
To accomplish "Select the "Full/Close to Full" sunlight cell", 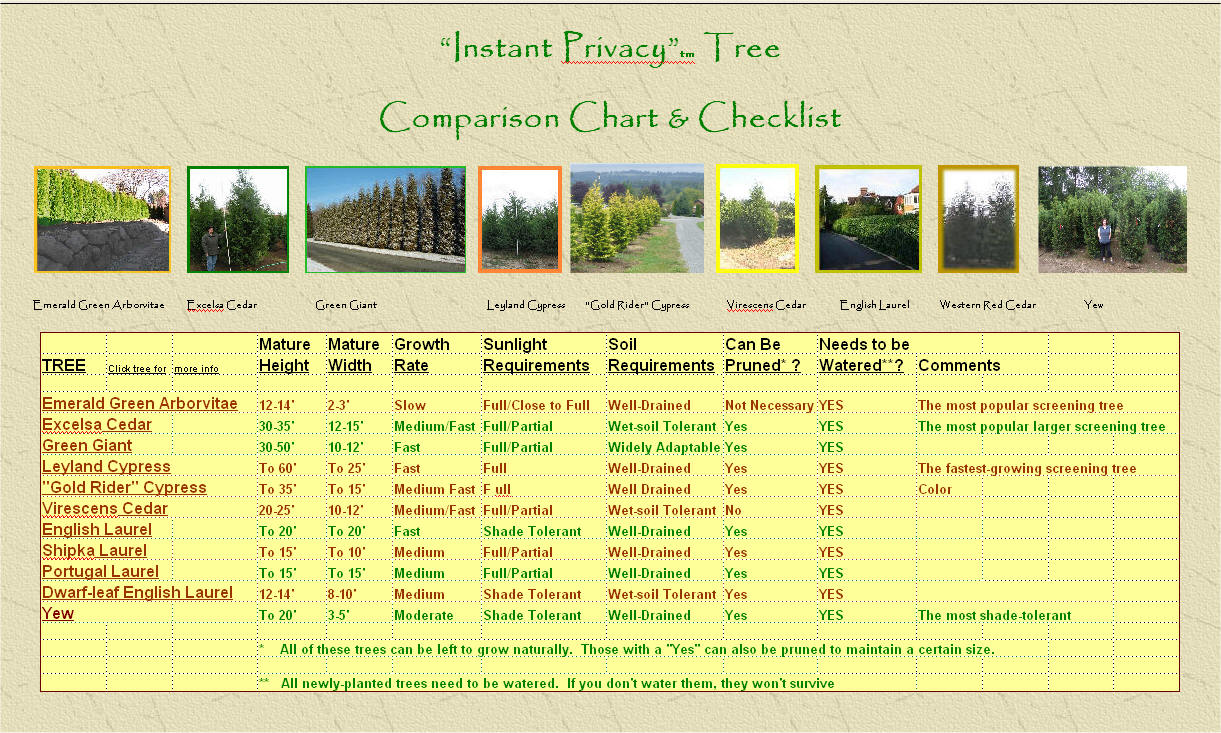I will (x=537, y=406).
